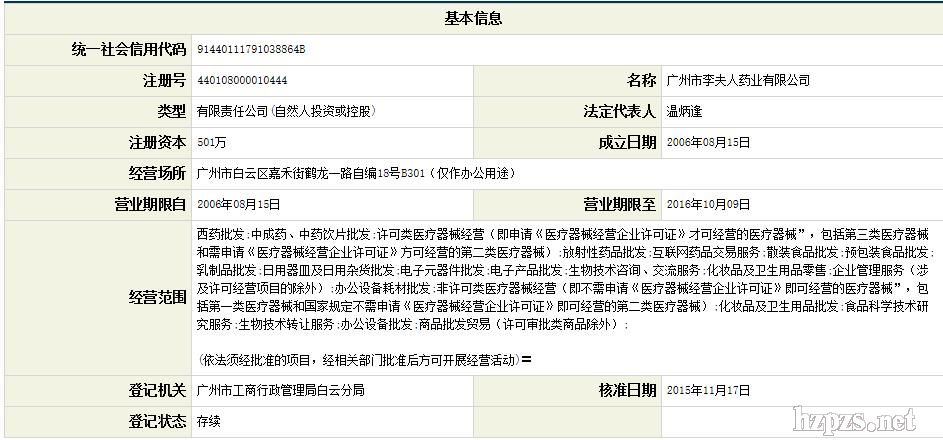943x440 pixels.
Task: Select the 经营场所 address in 白云区
Action: pyautogui.click(x=356, y=173)
